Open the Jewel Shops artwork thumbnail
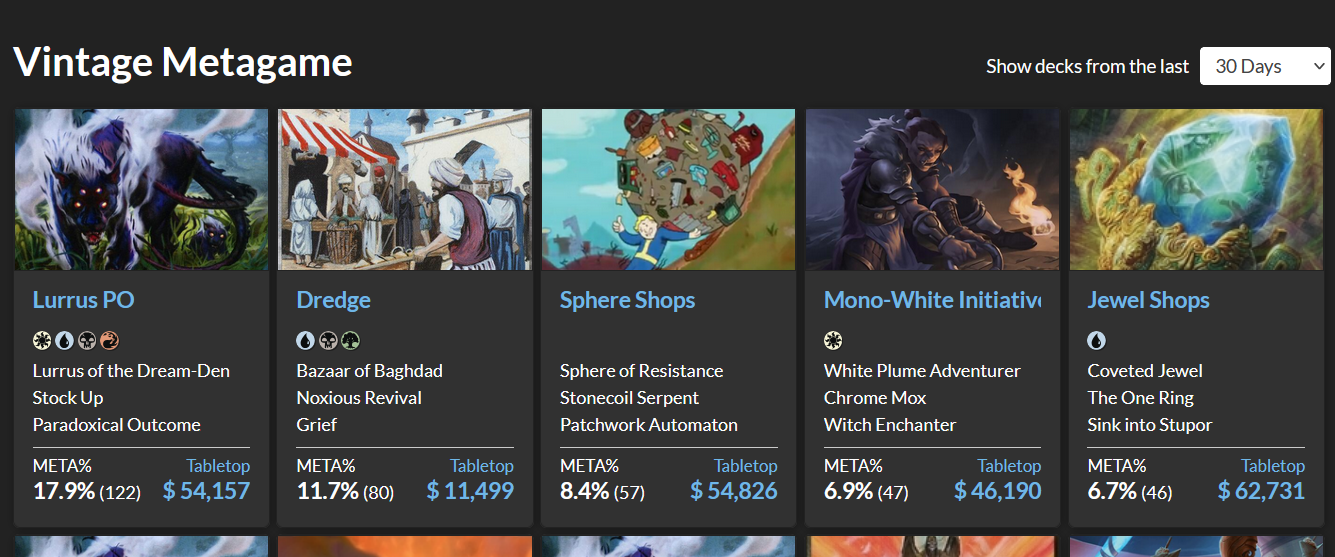The height and width of the screenshot is (557, 1335). pos(1196,189)
